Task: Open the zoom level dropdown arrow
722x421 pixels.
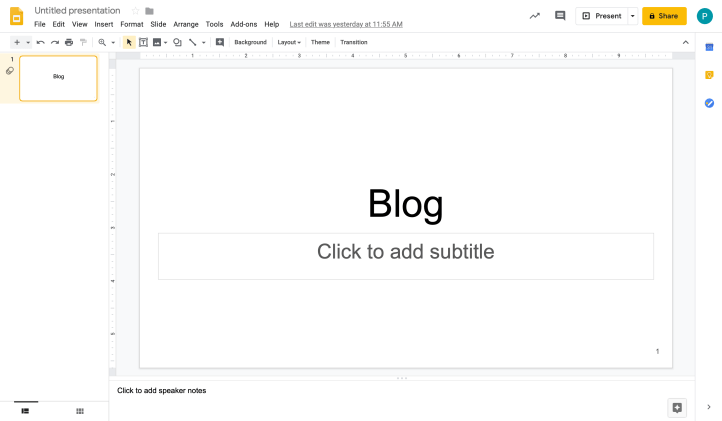Action: (x=113, y=42)
